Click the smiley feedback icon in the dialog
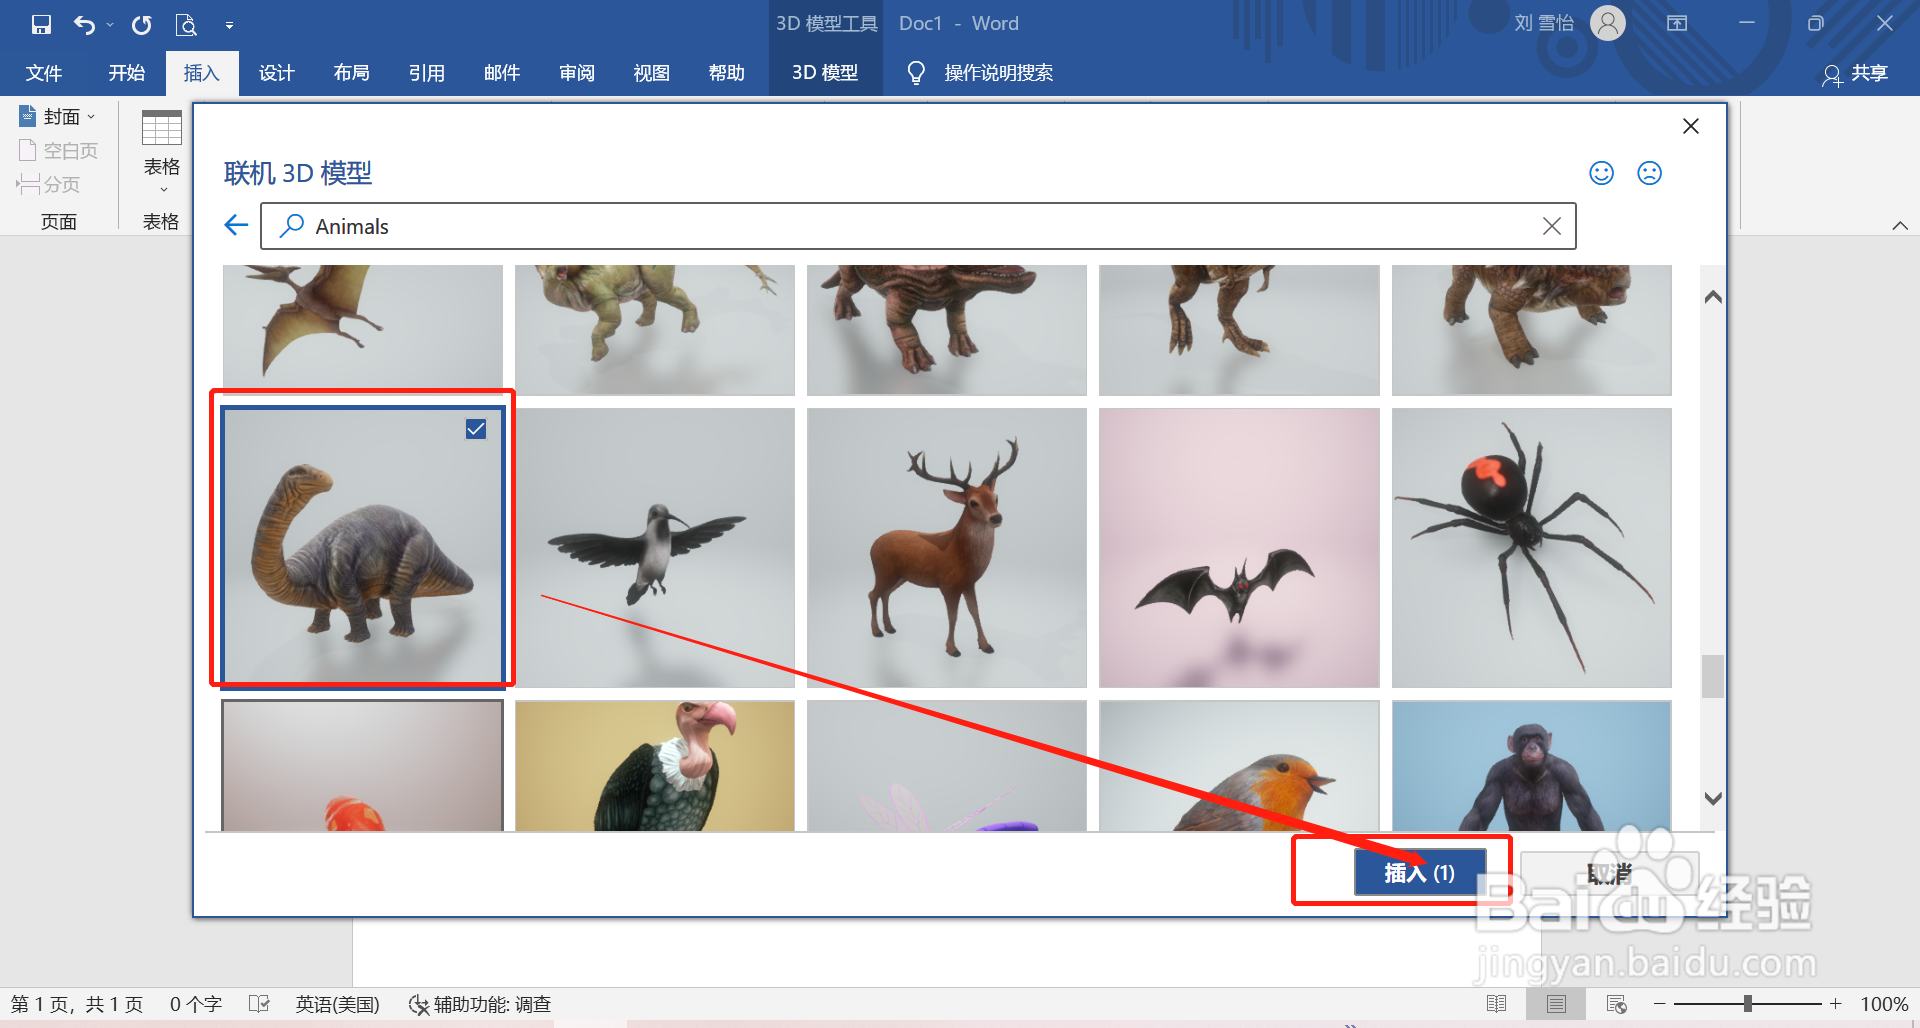Image resolution: width=1920 pixels, height=1028 pixels. pyautogui.click(x=1601, y=172)
